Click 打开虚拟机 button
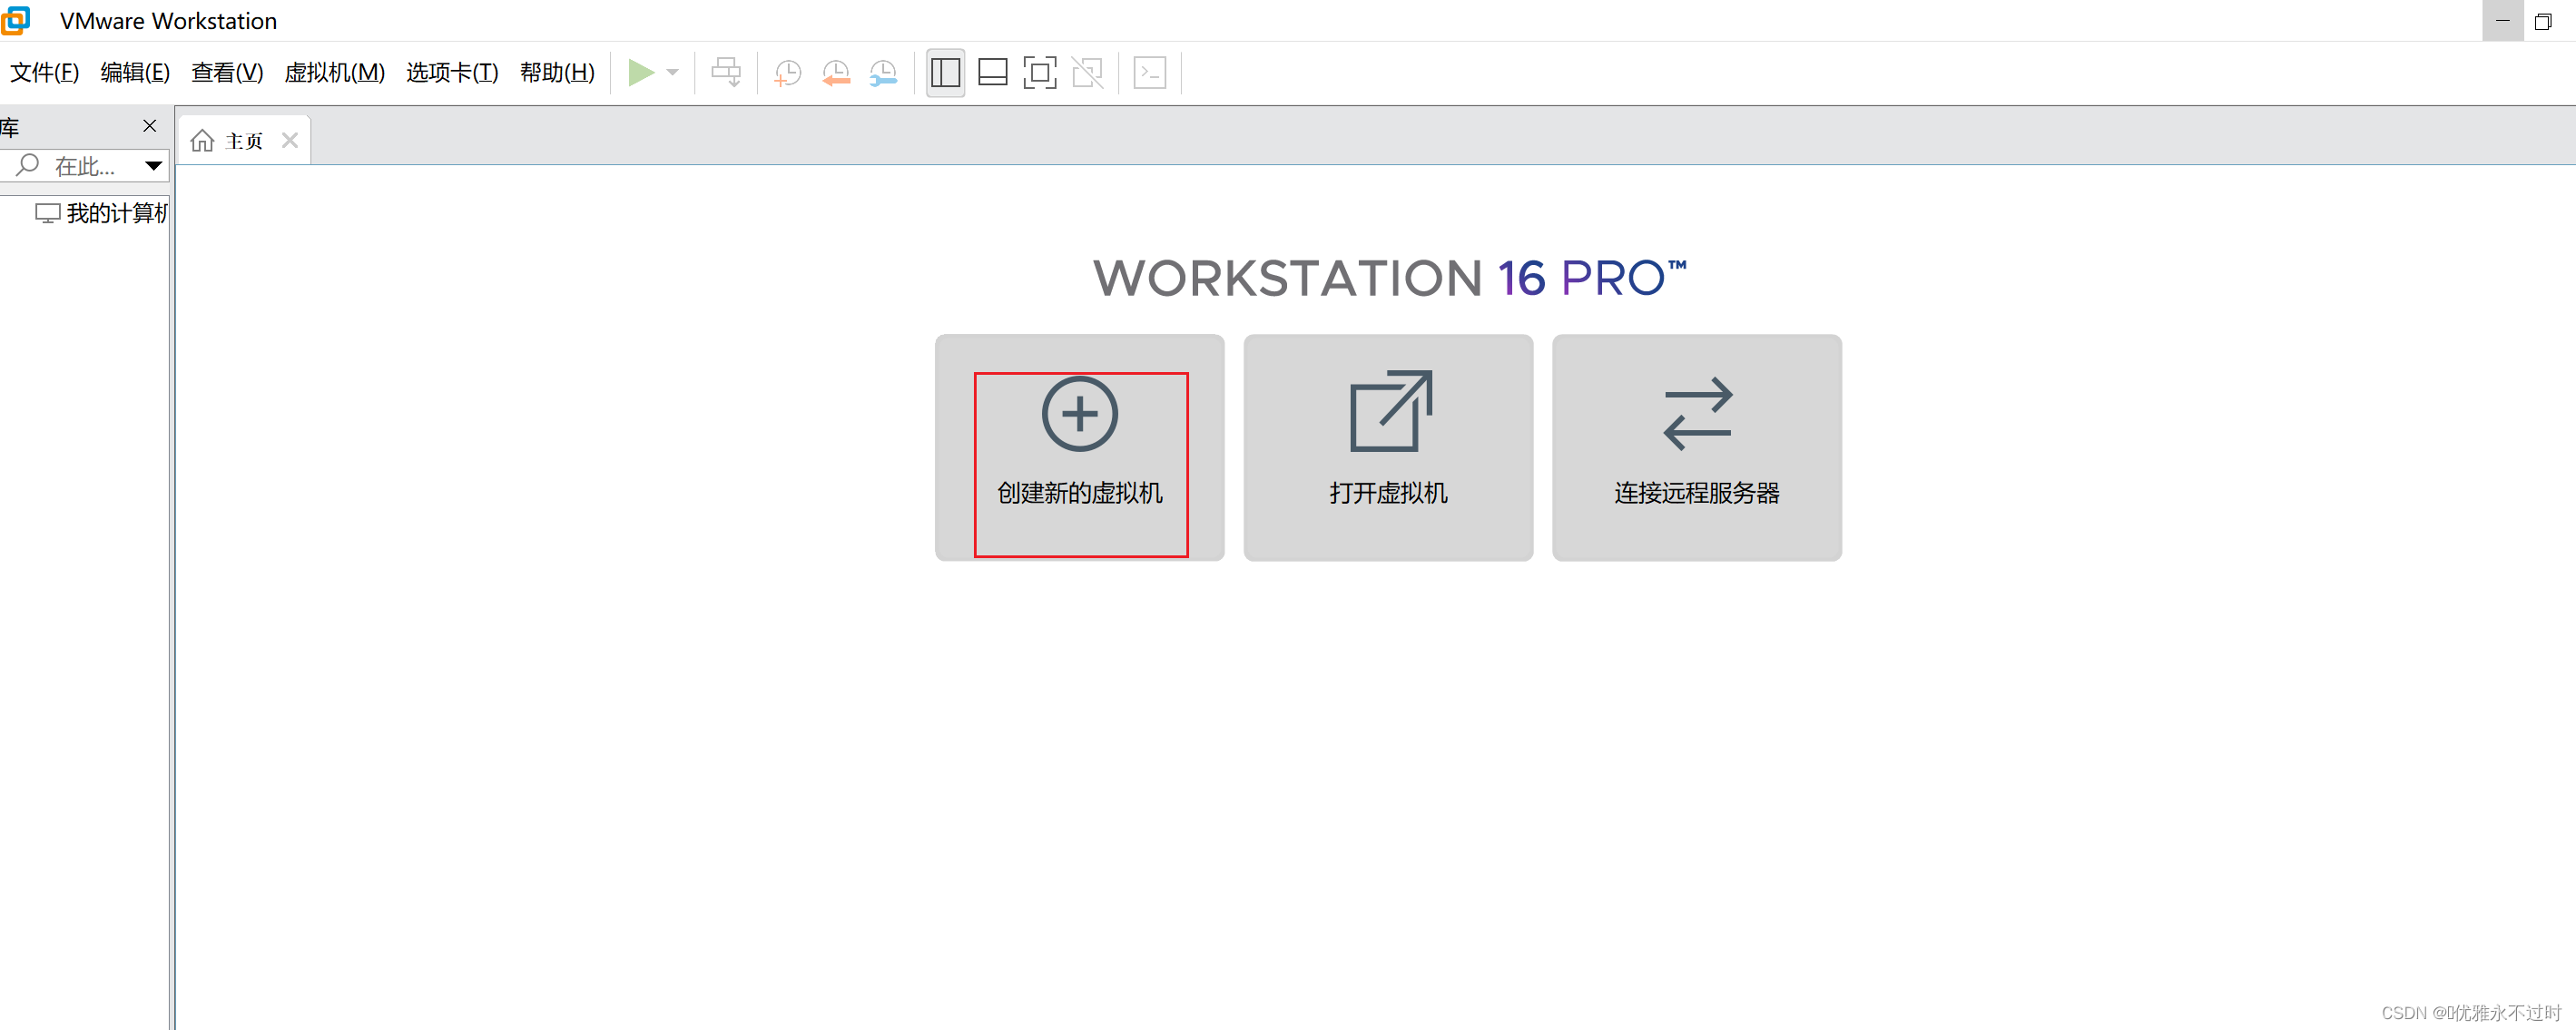 [x=1388, y=447]
